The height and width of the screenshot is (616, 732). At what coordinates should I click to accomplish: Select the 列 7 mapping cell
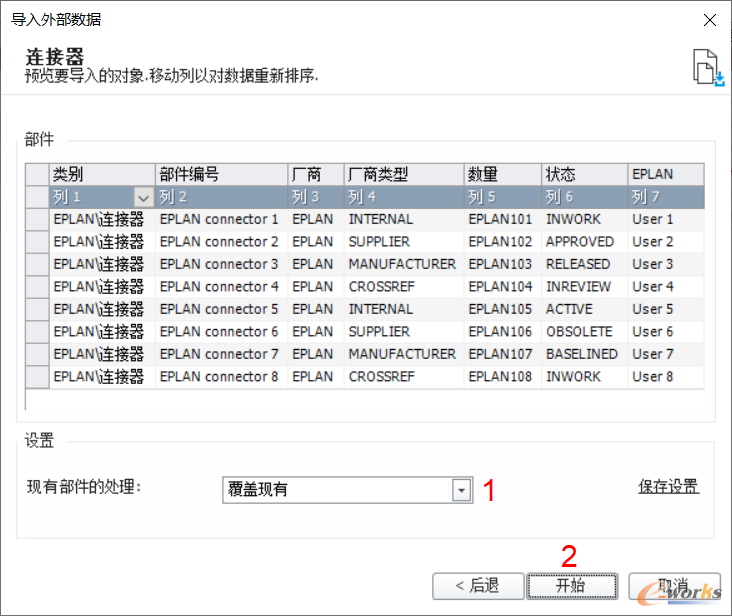click(x=666, y=197)
